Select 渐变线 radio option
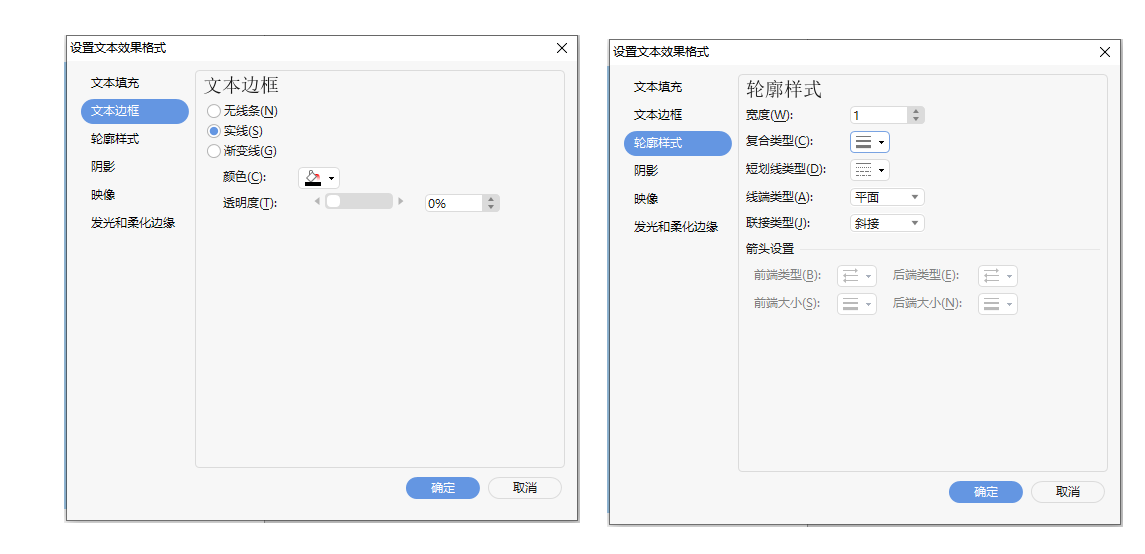This screenshot has height=554, width=1145. 242,151
